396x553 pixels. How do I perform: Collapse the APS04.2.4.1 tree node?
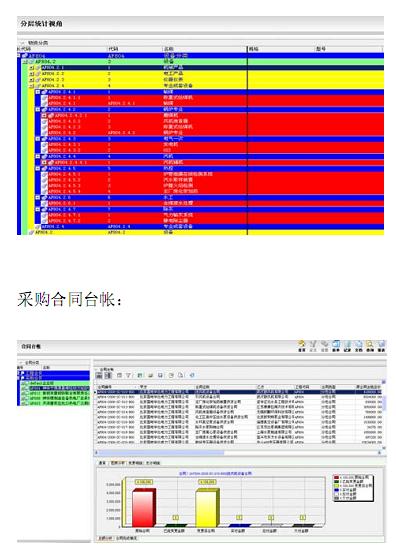(x=38, y=92)
